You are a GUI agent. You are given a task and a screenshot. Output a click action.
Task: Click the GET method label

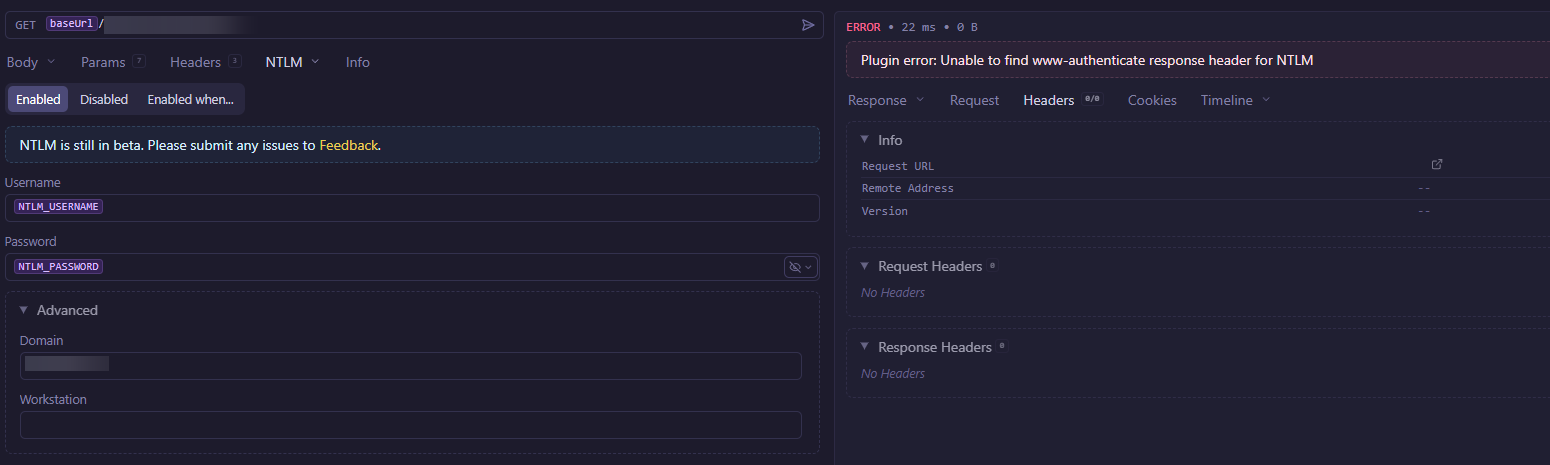coord(25,25)
